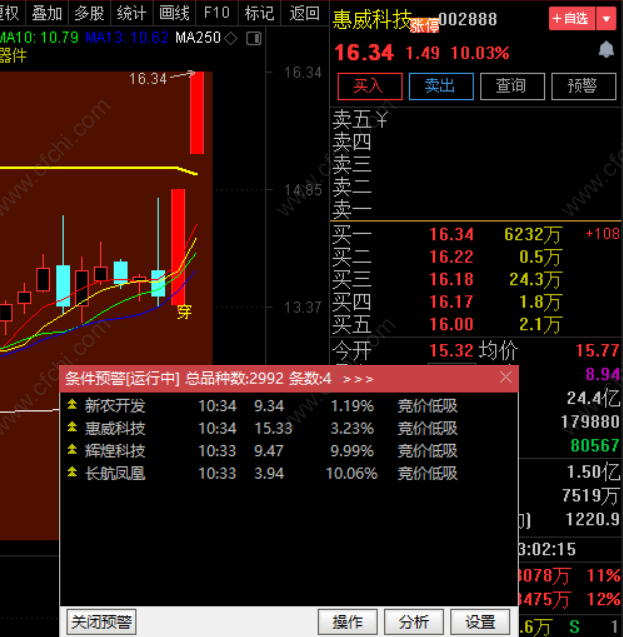Select the 叠加 overlay toolbar item

(47, 13)
